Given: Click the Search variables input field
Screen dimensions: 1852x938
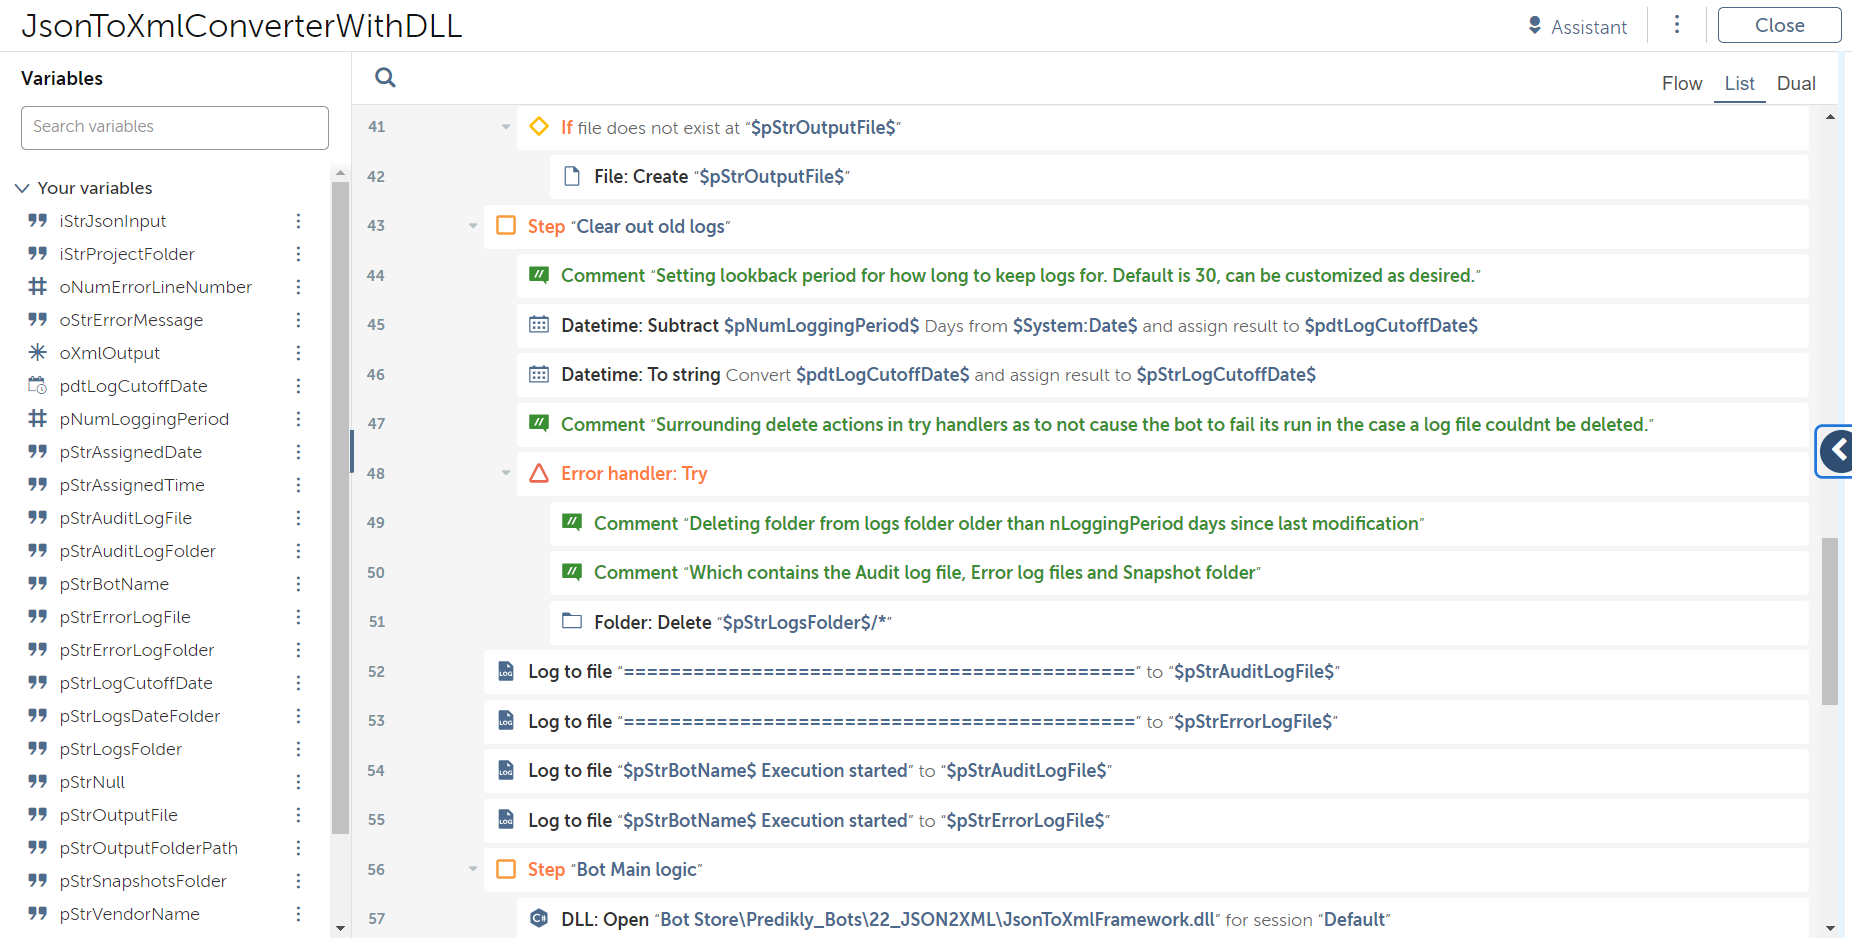Looking at the screenshot, I should coord(175,127).
